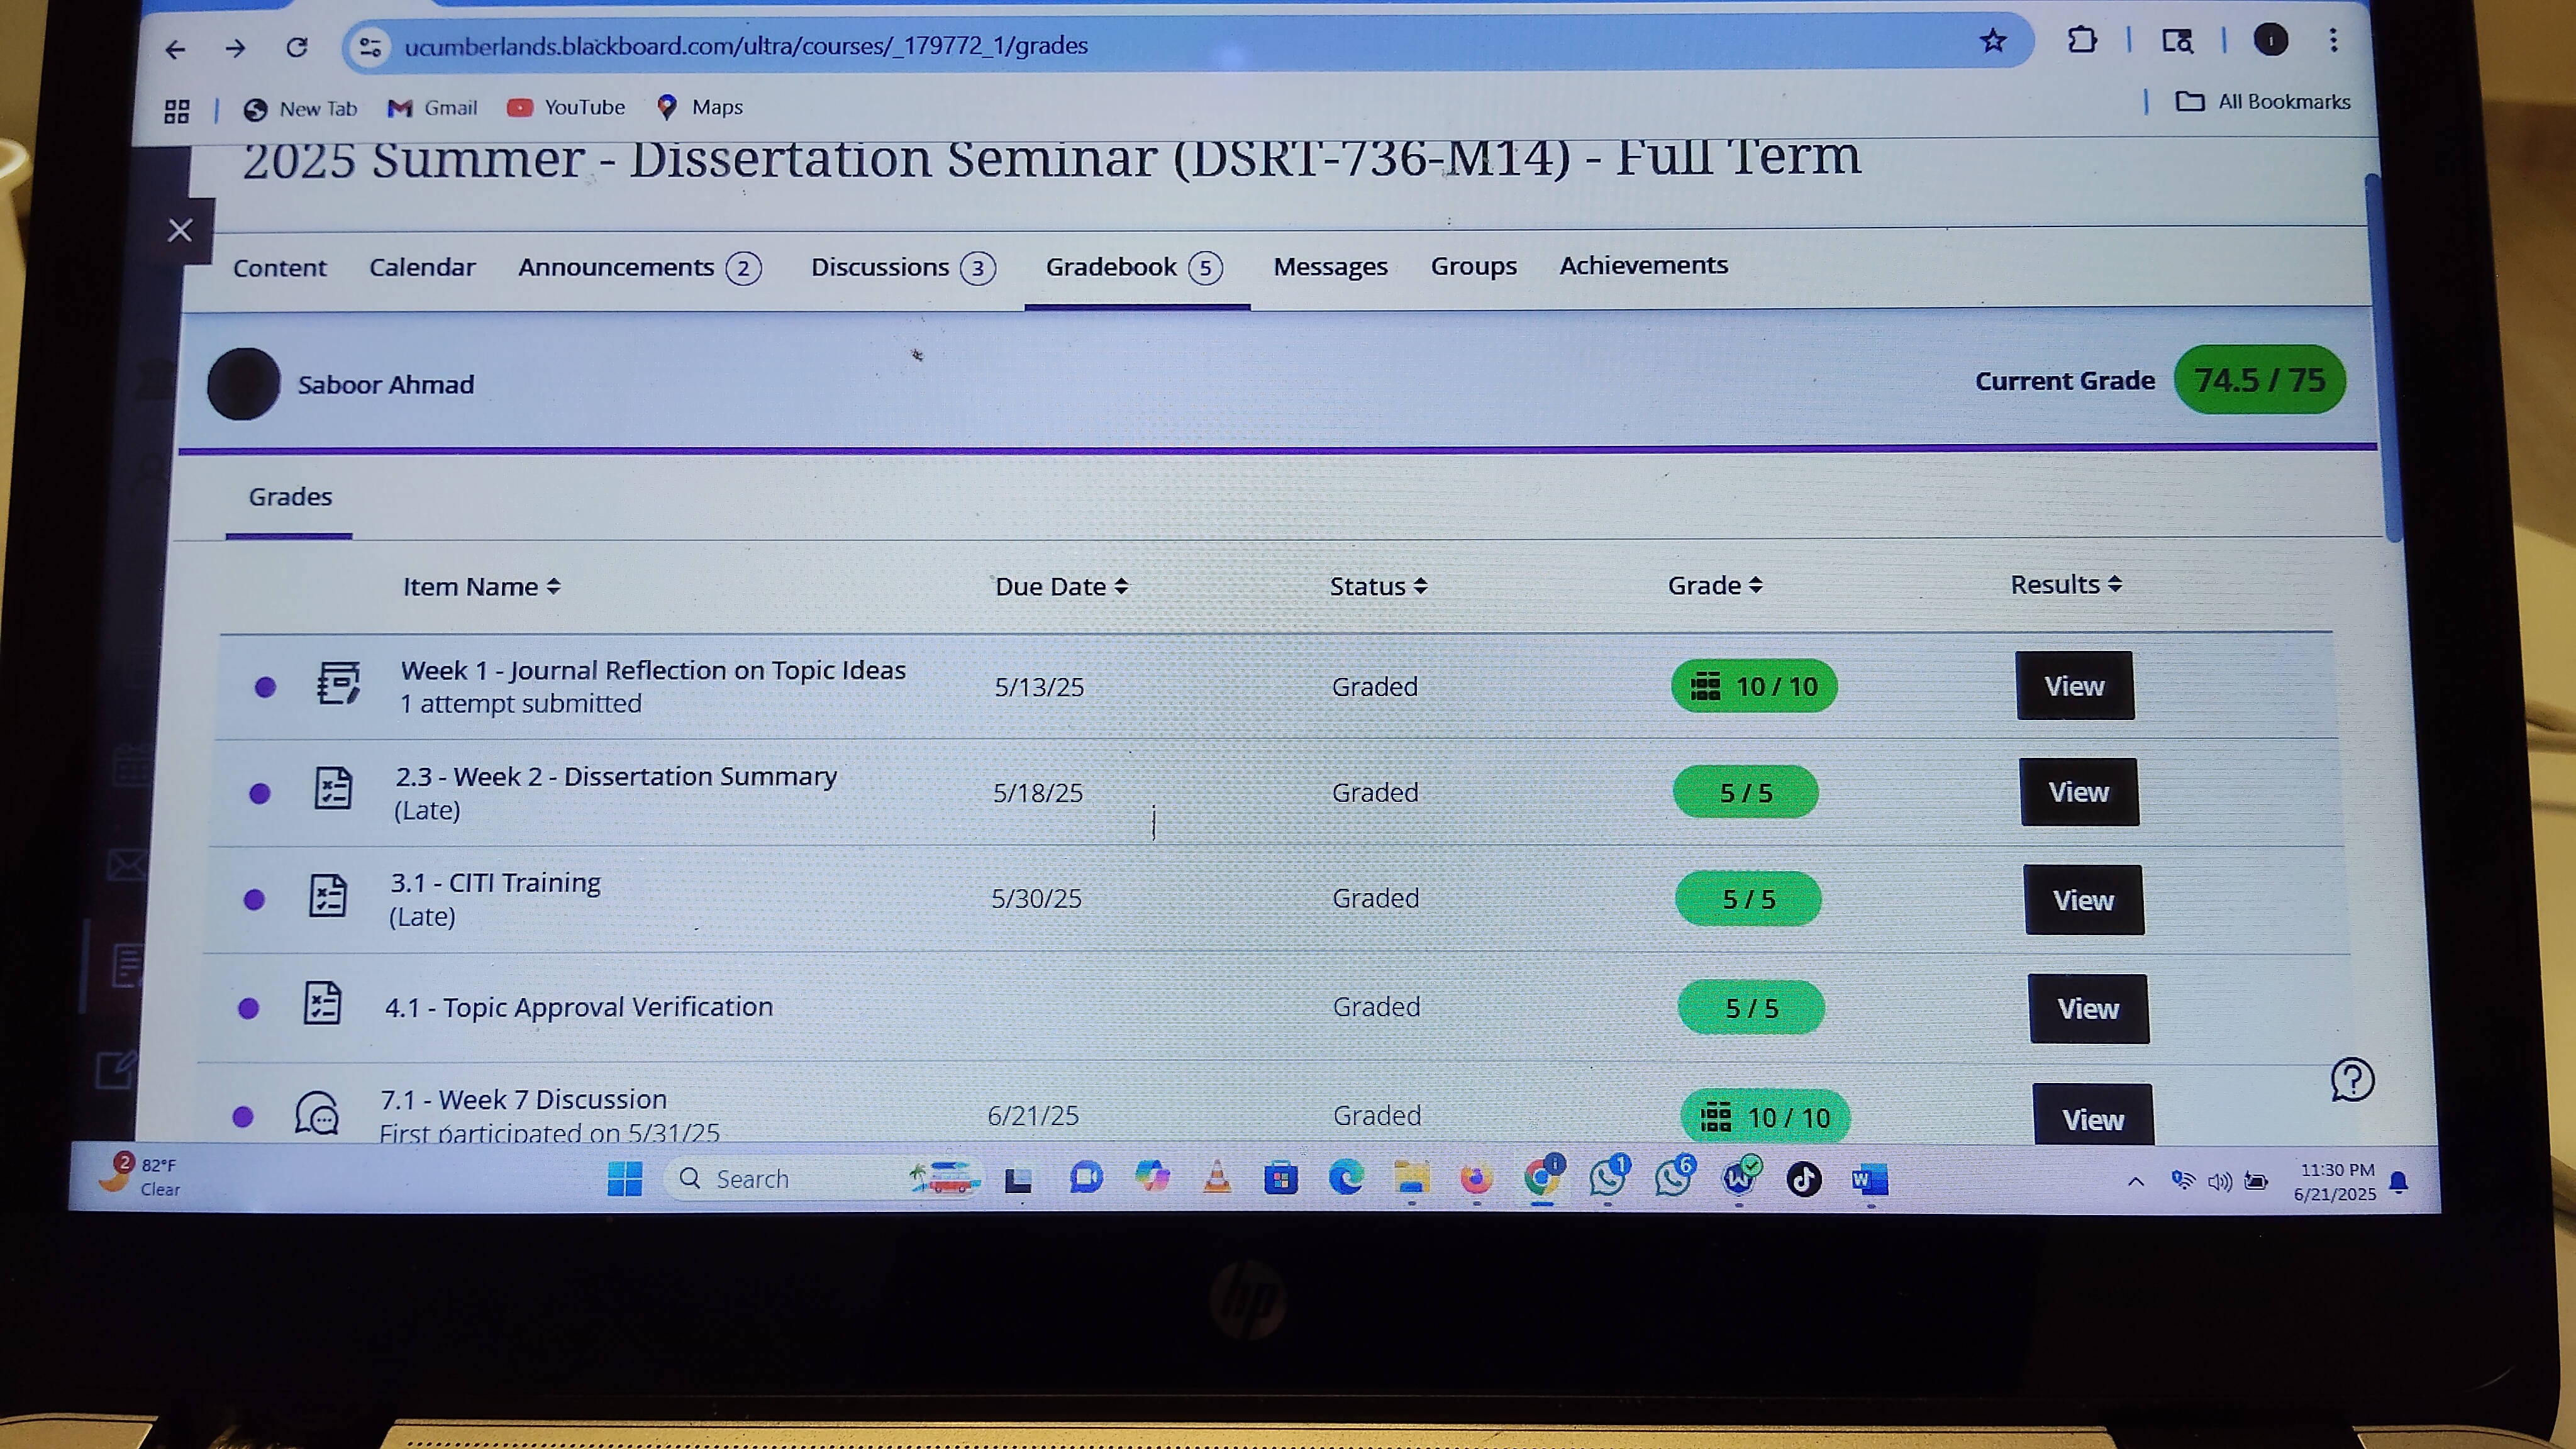Image resolution: width=2576 pixels, height=1449 pixels.
Task: Click the journal icon for Week 1 reflection
Action: click(x=338, y=684)
